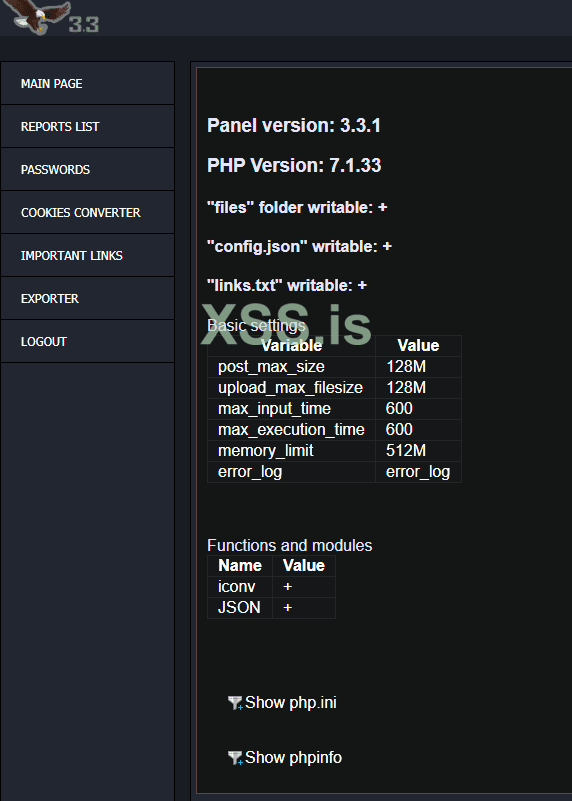
Task: Click the memory_limit variable cell
Action: (x=291, y=451)
